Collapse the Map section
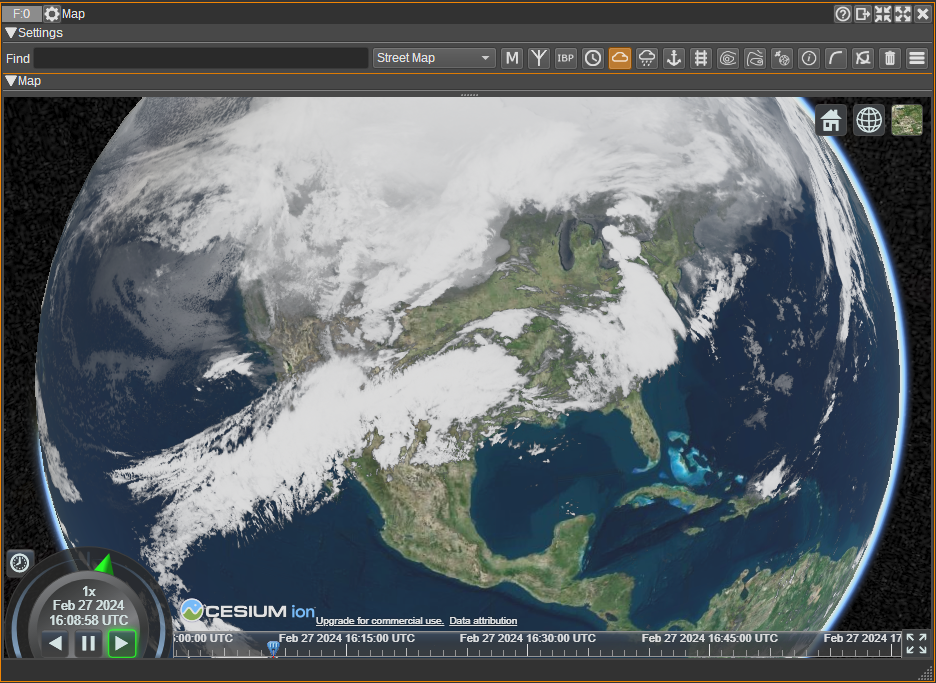Viewport: 936px width, 683px height. tap(12, 81)
